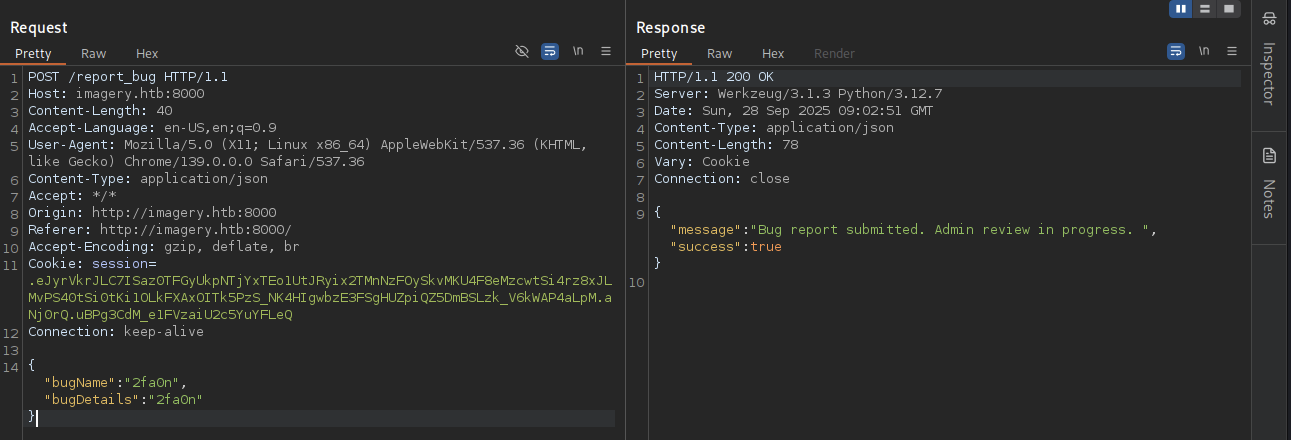The width and height of the screenshot is (1291, 440).
Task: Click the bugDetails value in request body
Action: (x=175, y=399)
